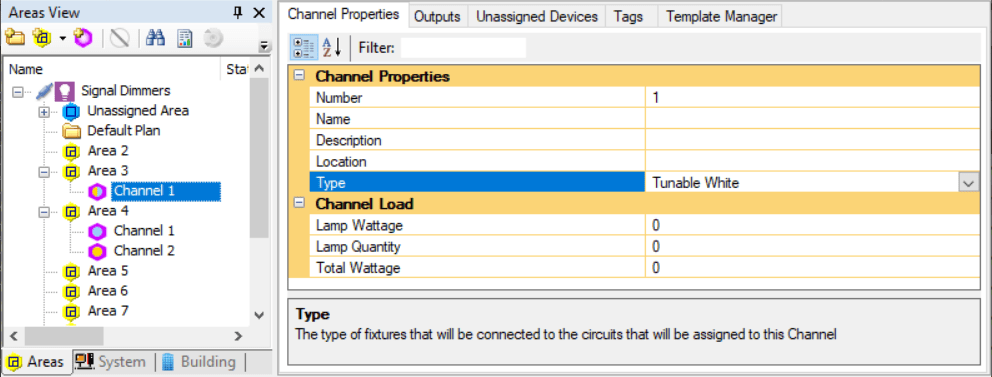
Task: Click the vertical scrollbar thumb in Areas tree
Action: pos(259,157)
